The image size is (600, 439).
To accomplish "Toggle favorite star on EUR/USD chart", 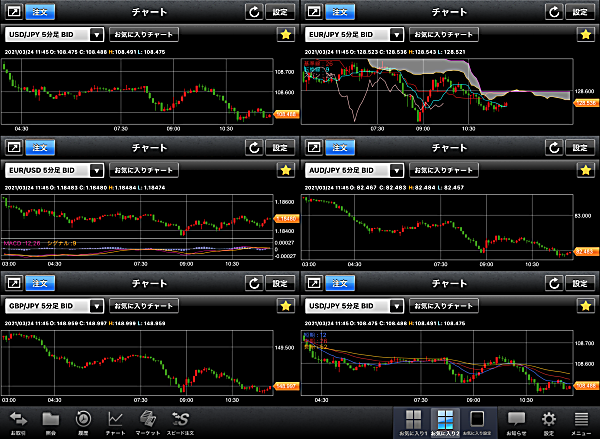I will 285,170.
